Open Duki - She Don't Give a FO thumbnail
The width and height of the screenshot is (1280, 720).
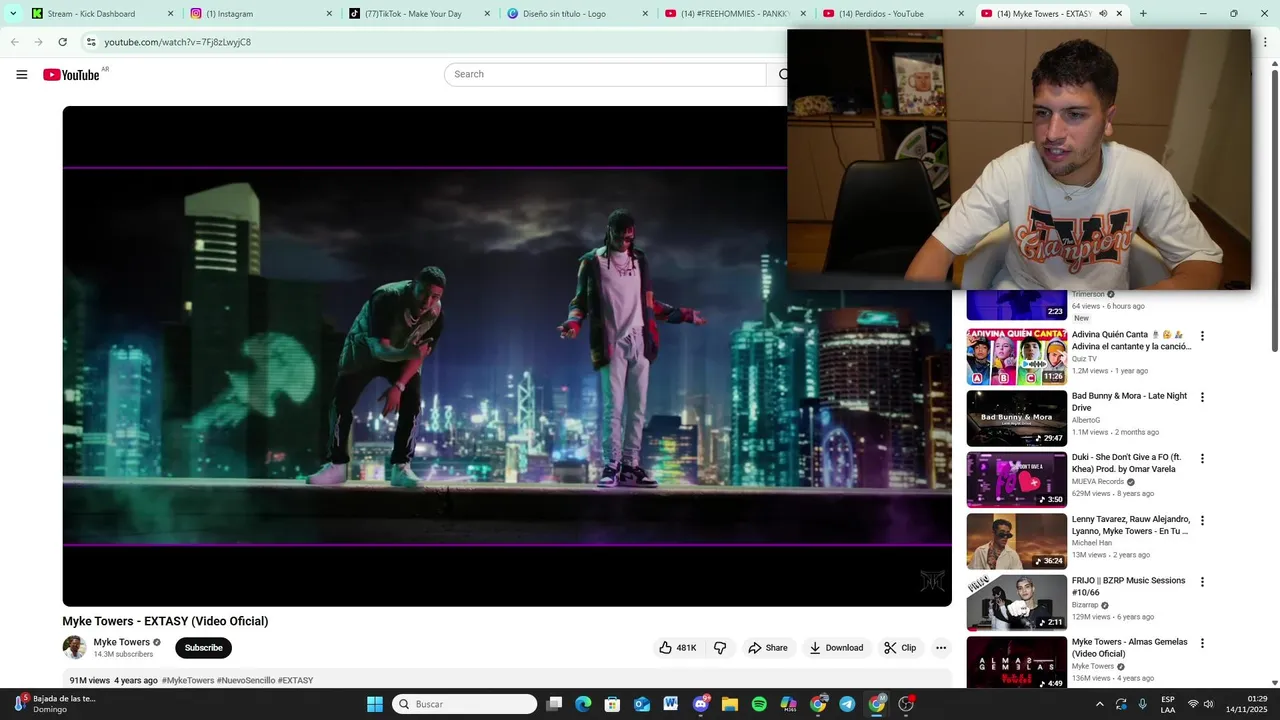pyautogui.click(x=1016, y=480)
